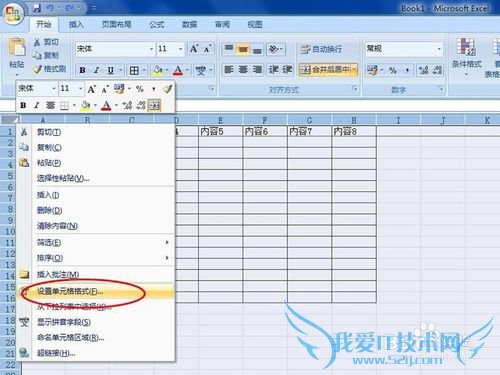The height and width of the screenshot is (375, 500).
Task: Apply ribbon red font color
Action: pos(178,70)
